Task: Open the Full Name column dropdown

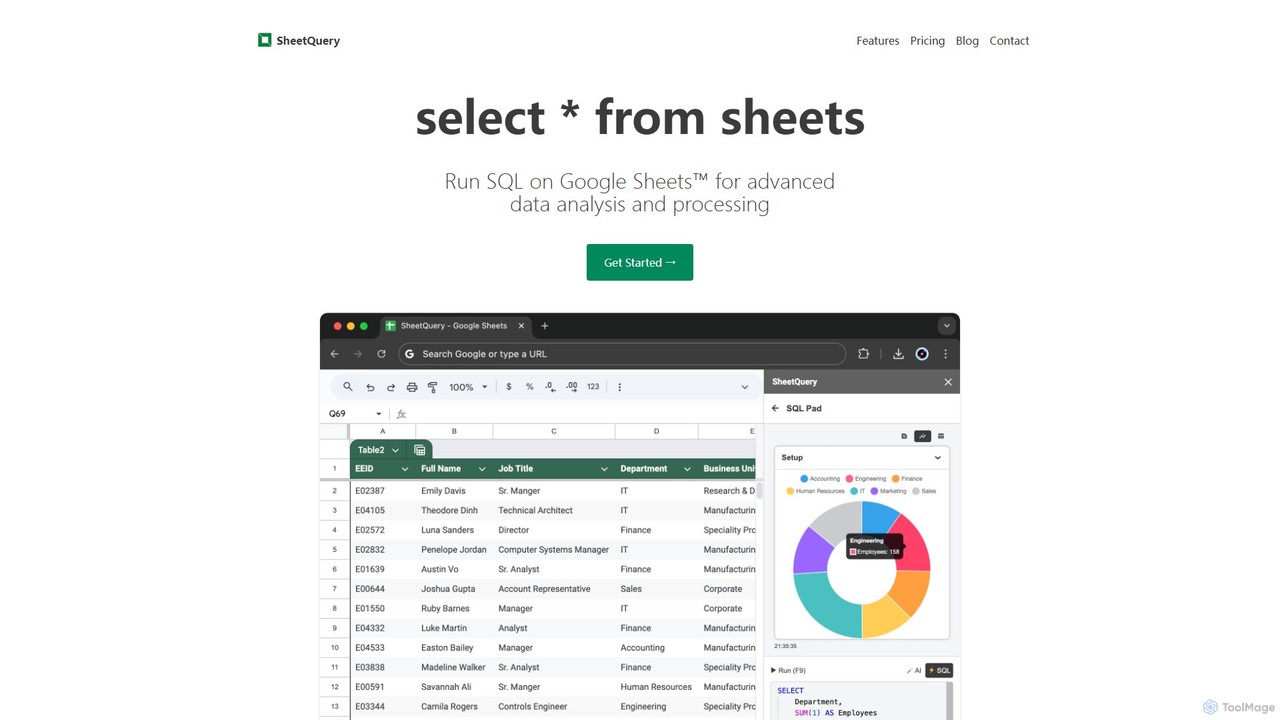Action: click(x=482, y=469)
